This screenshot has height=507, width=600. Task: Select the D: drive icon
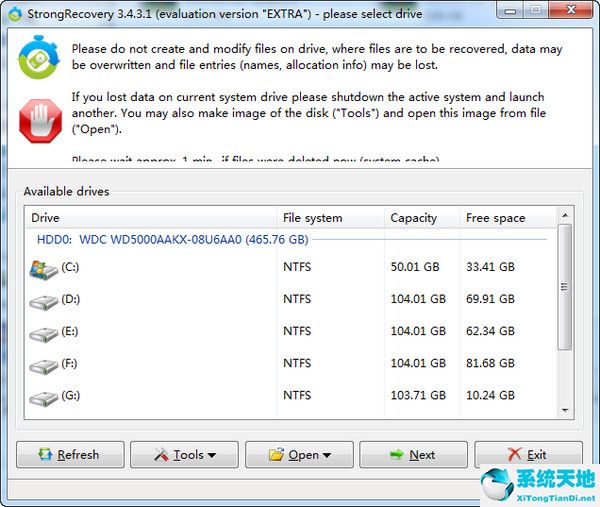(x=44, y=300)
